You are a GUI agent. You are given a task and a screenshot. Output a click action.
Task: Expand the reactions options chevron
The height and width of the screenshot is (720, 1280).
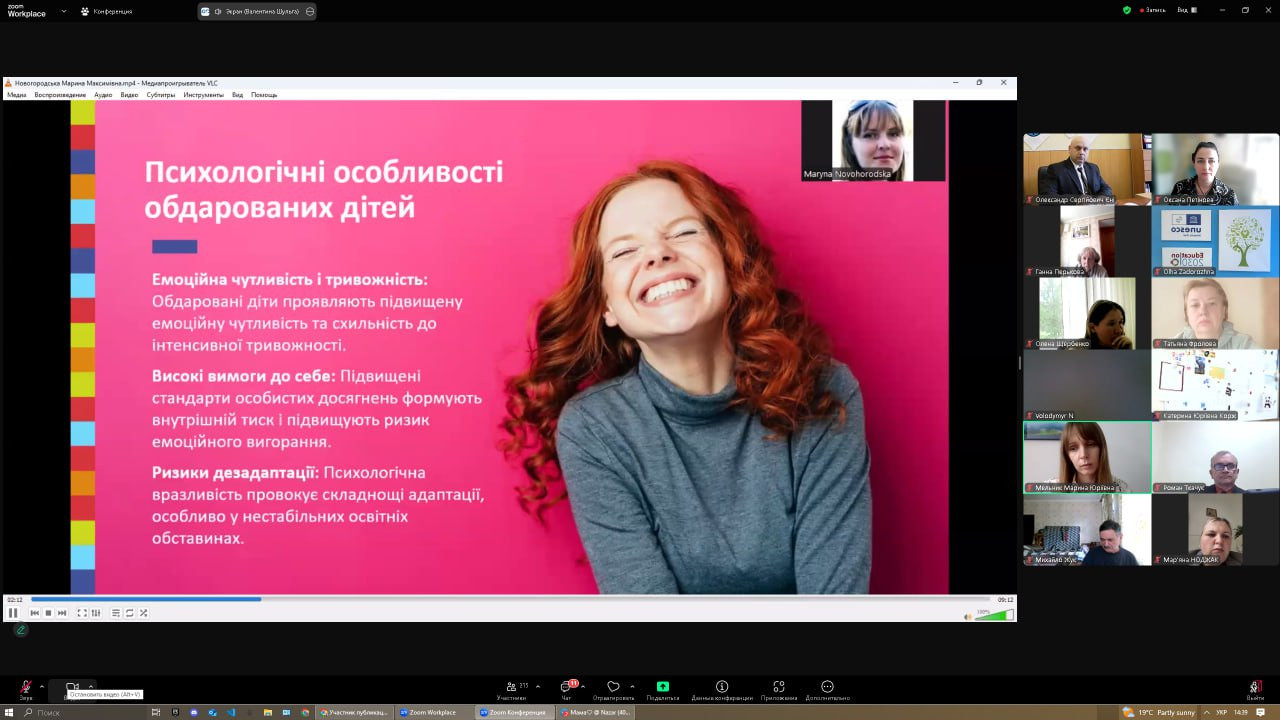pyautogui.click(x=632, y=686)
